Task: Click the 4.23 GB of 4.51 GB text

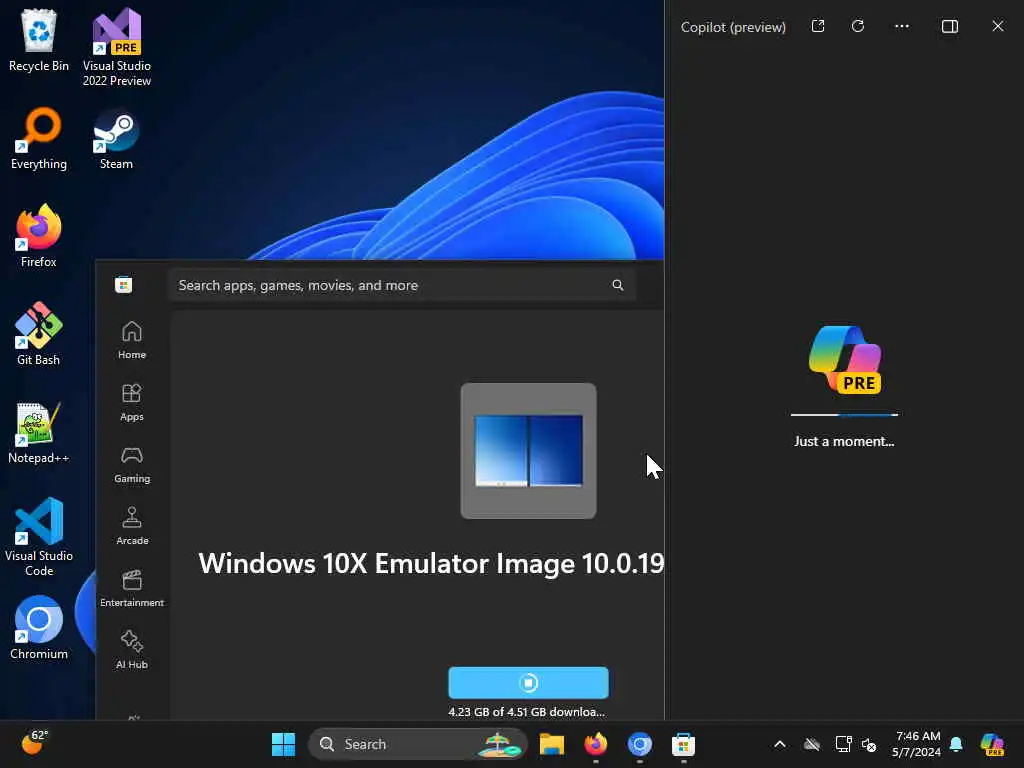Action: coord(526,712)
